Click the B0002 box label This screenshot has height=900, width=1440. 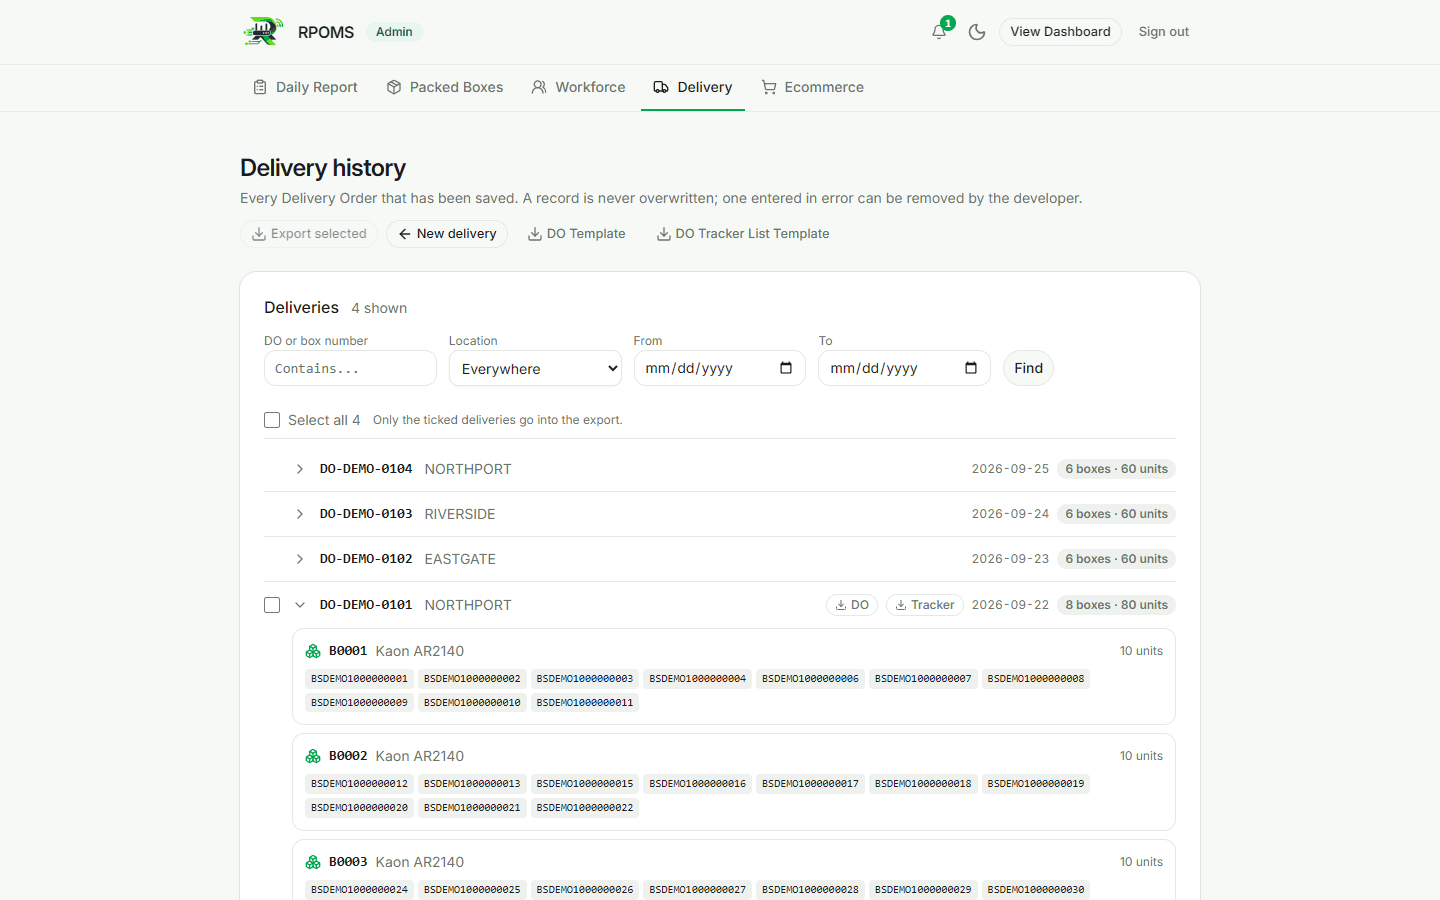[x=348, y=756]
